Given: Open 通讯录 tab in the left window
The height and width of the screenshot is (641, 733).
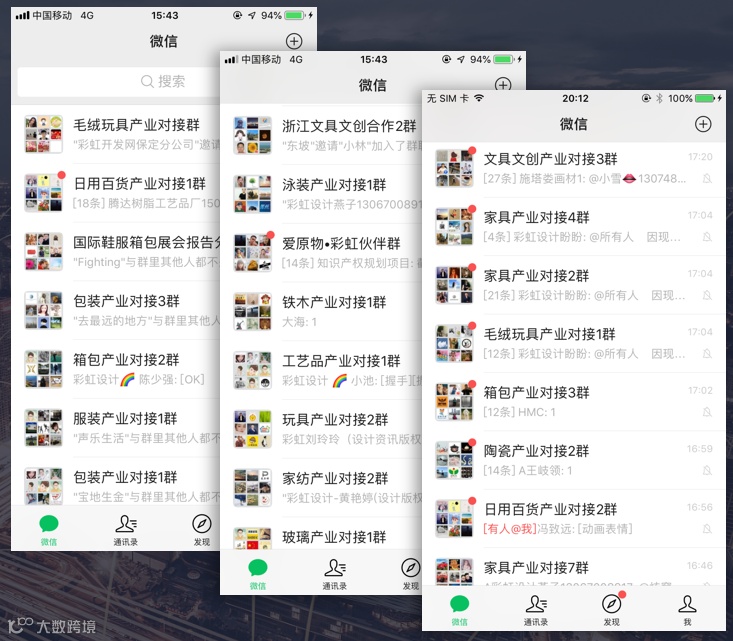Looking at the screenshot, I should point(125,530).
